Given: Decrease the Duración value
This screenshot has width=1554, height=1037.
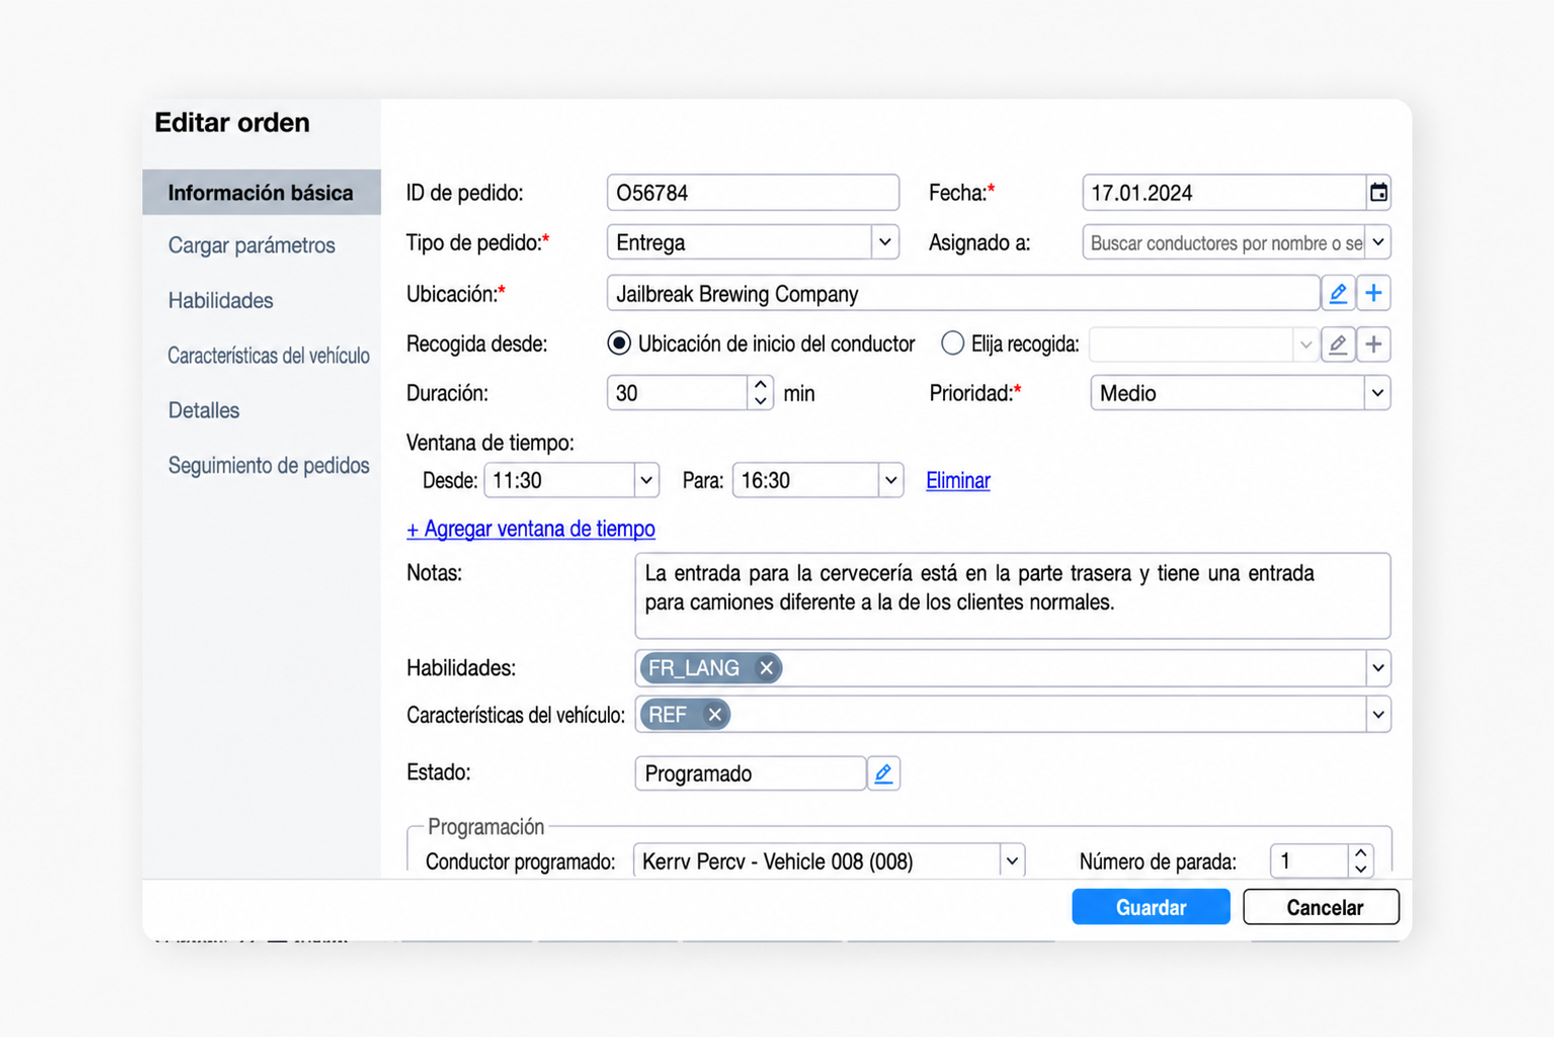Looking at the screenshot, I should [760, 401].
